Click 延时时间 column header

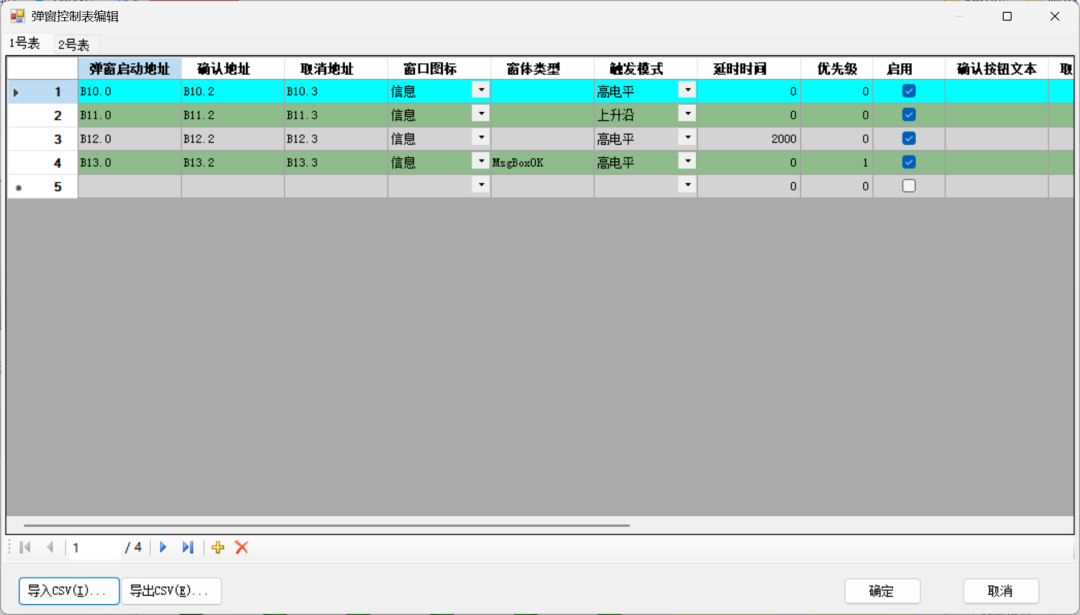[749, 69]
